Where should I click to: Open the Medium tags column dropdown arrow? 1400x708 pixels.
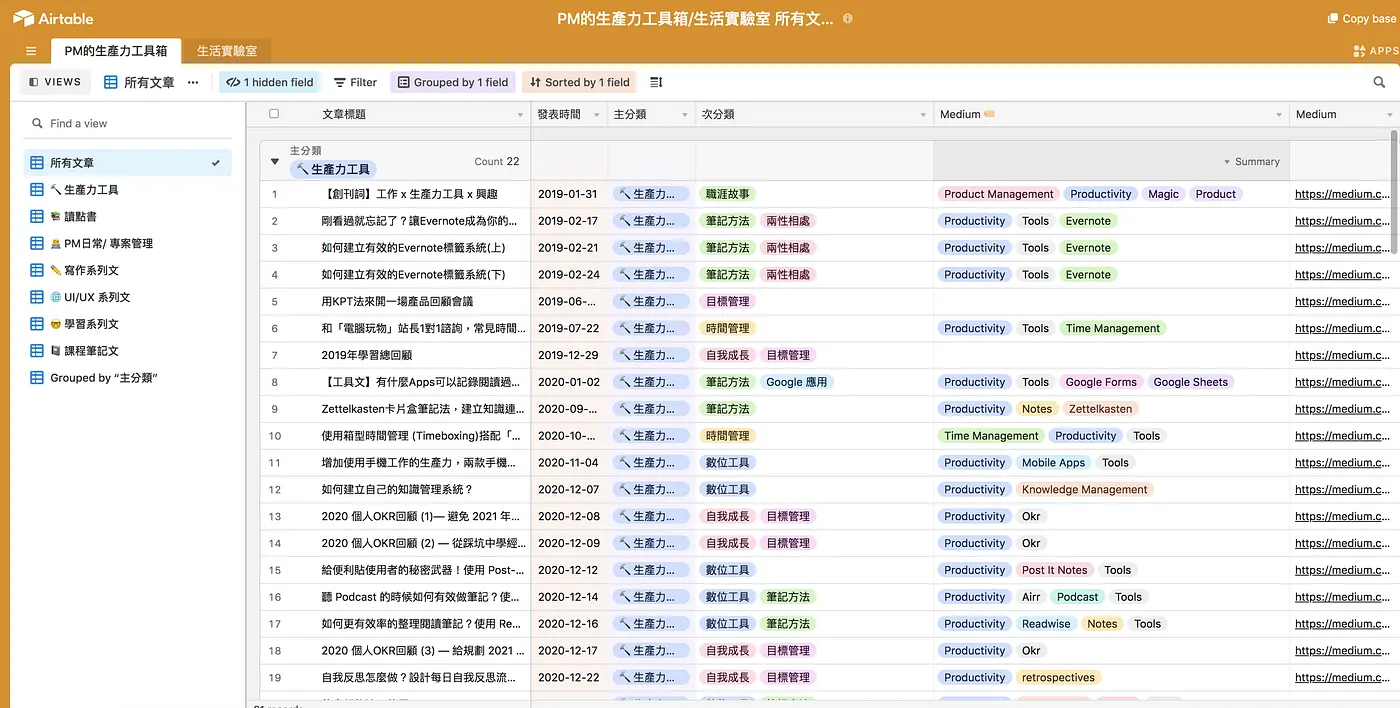[1279, 115]
